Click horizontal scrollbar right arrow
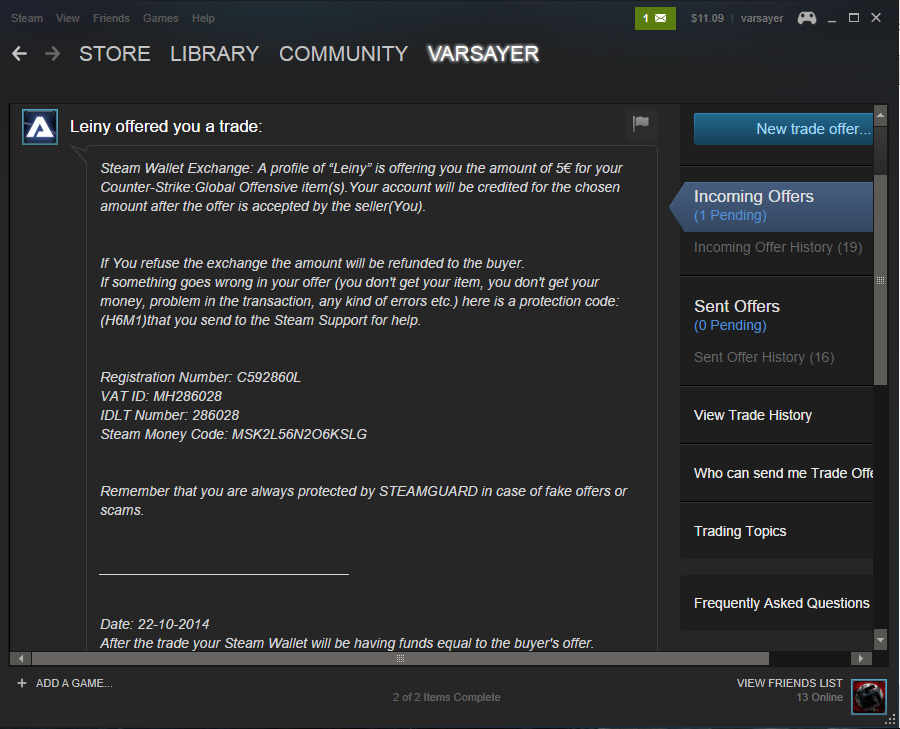 click(x=860, y=658)
